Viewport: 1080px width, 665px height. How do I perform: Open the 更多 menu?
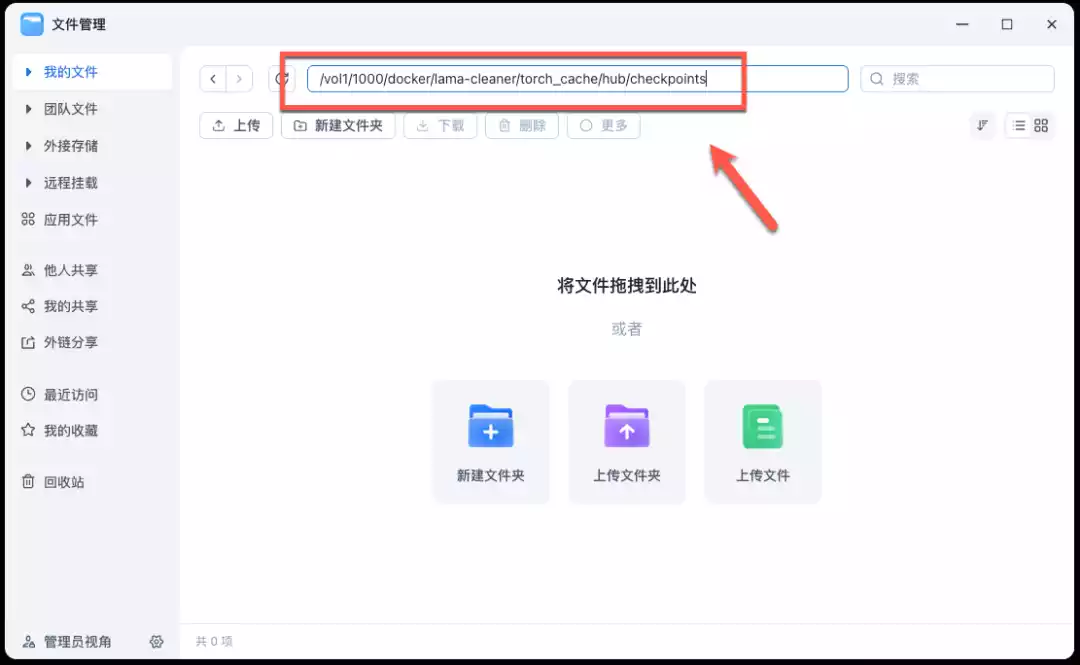604,125
